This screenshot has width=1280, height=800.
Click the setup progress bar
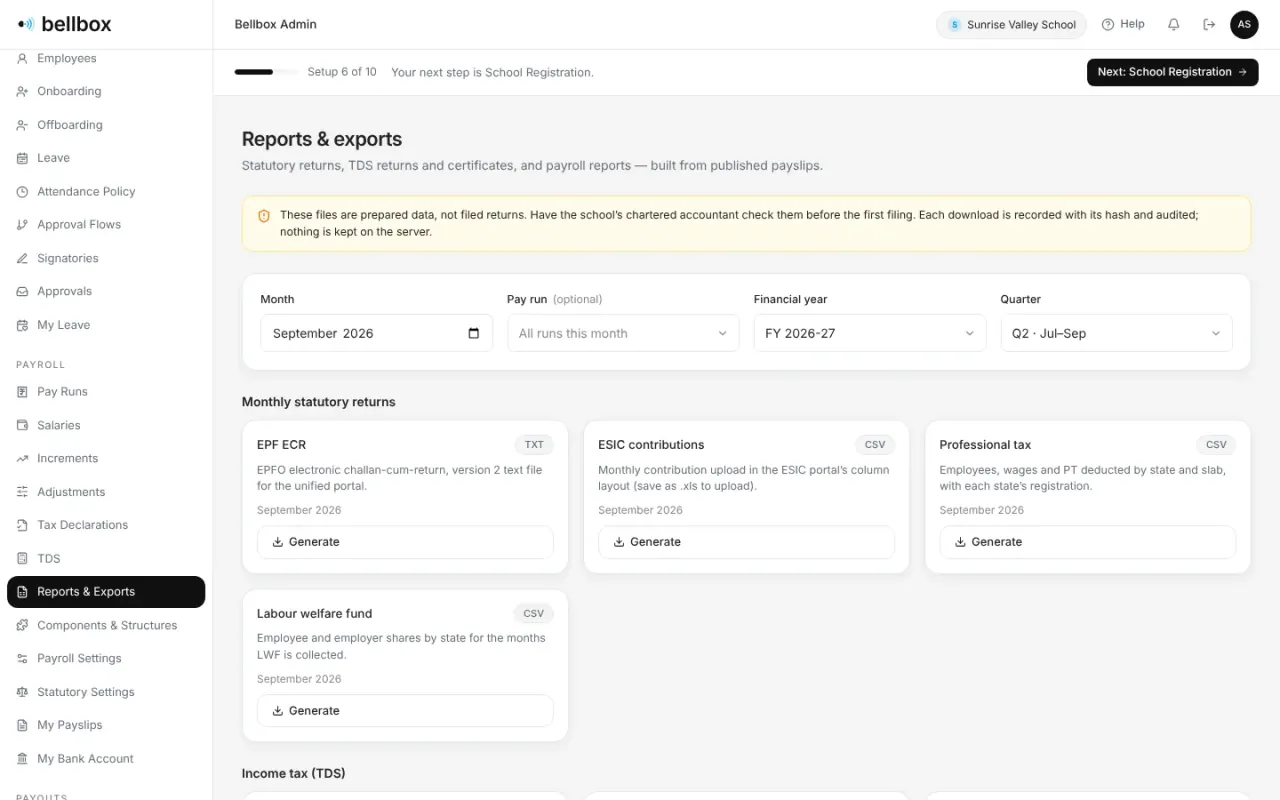click(266, 72)
